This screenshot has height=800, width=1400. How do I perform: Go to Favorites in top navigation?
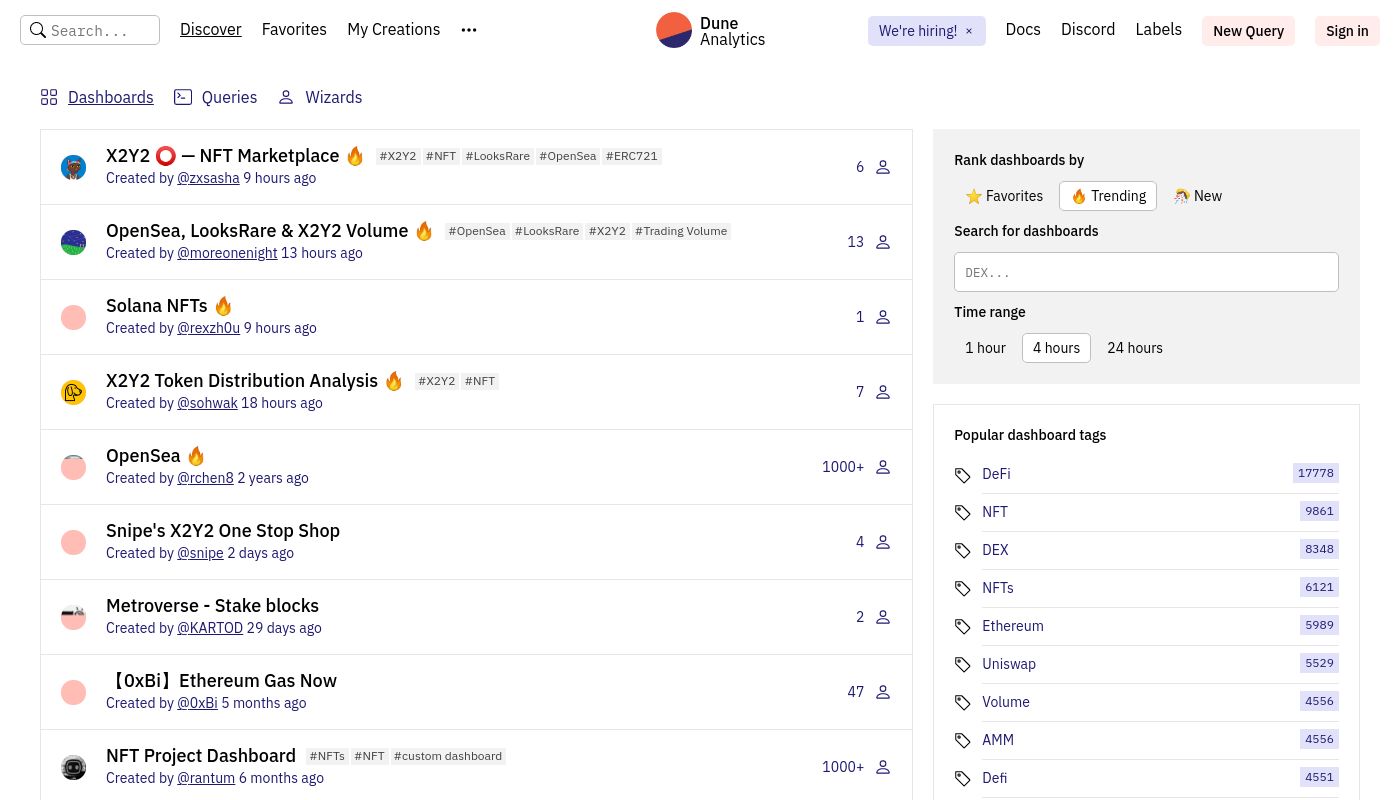click(294, 30)
